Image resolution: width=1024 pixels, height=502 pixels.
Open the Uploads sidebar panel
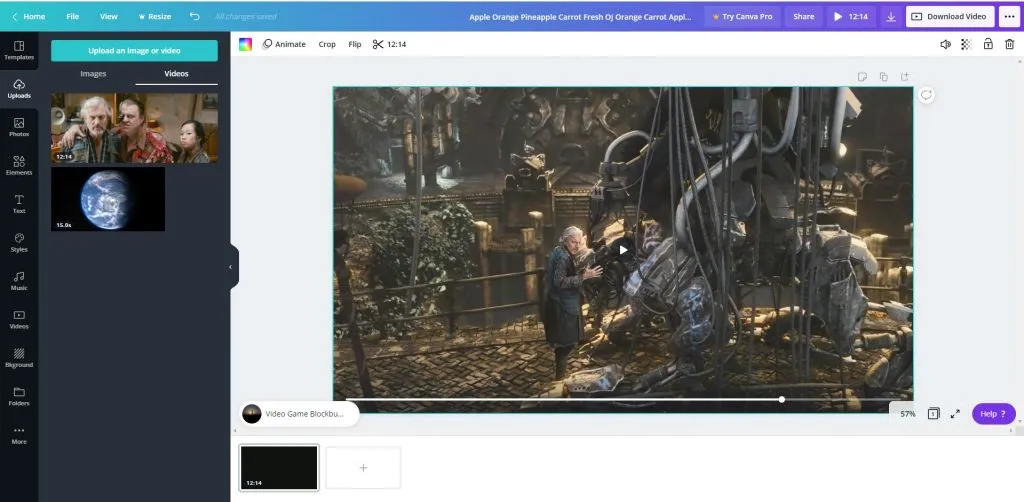19,89
